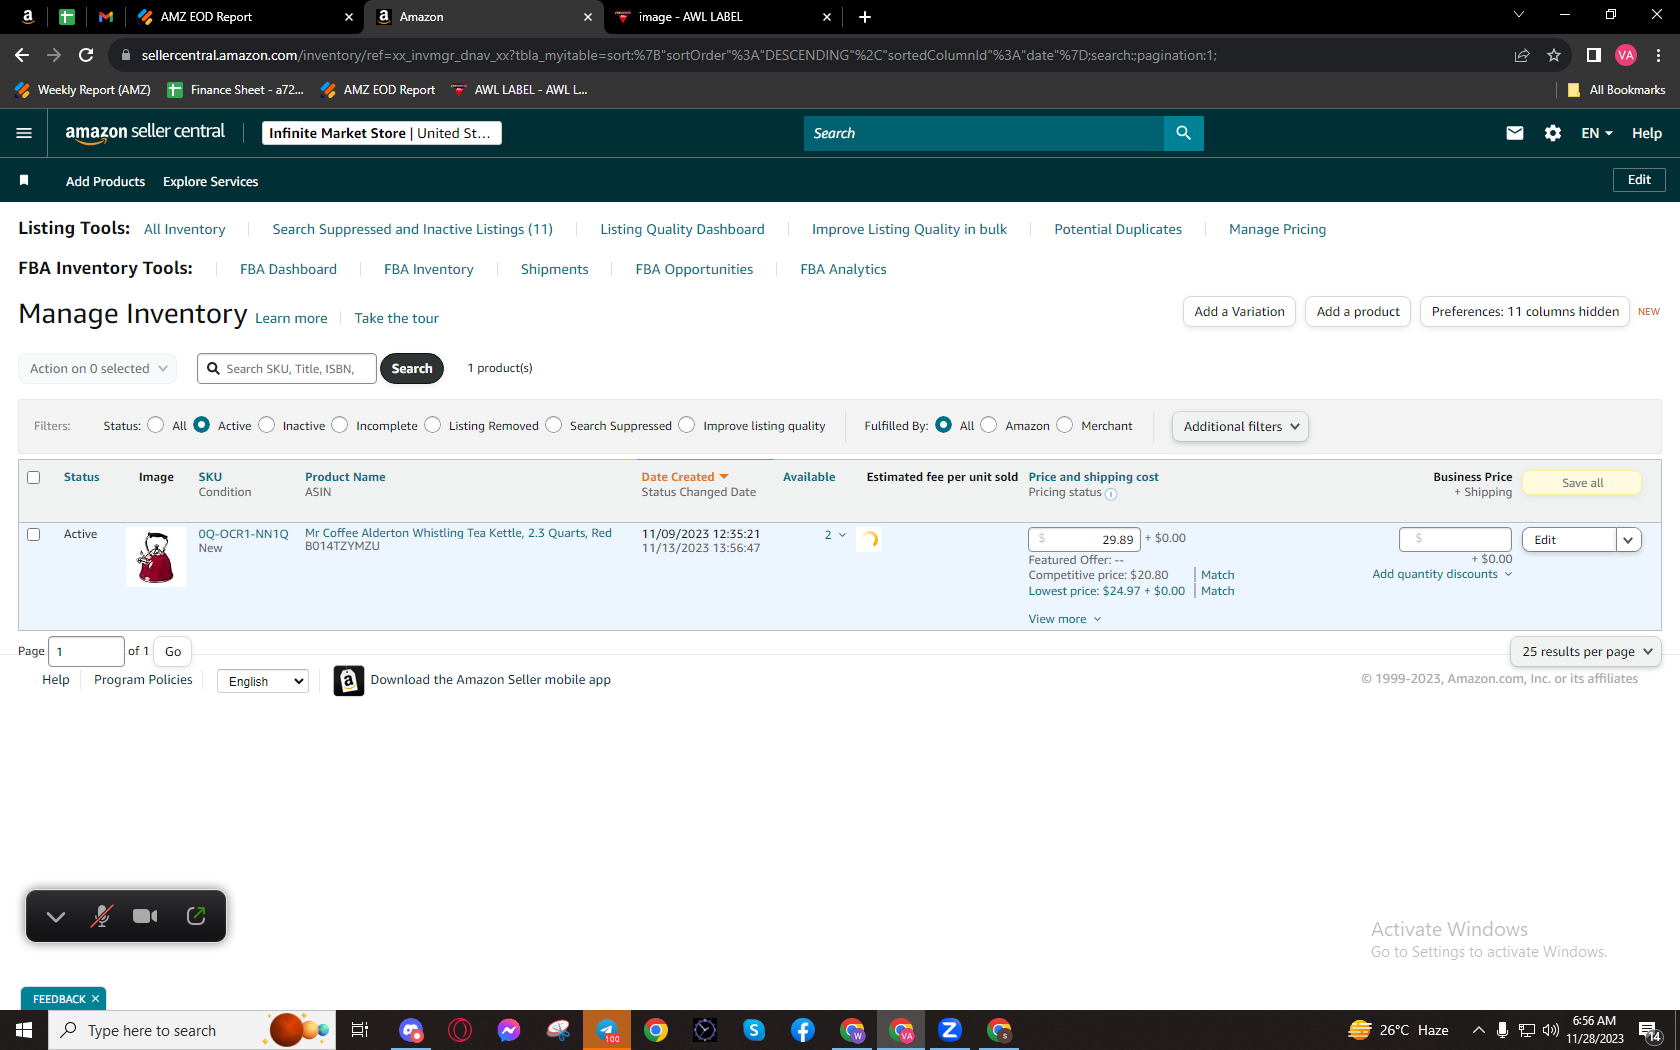Screen dimensions: 1680x1050
Task: Select the Listing Removed filter
Action: coord(432,425)
